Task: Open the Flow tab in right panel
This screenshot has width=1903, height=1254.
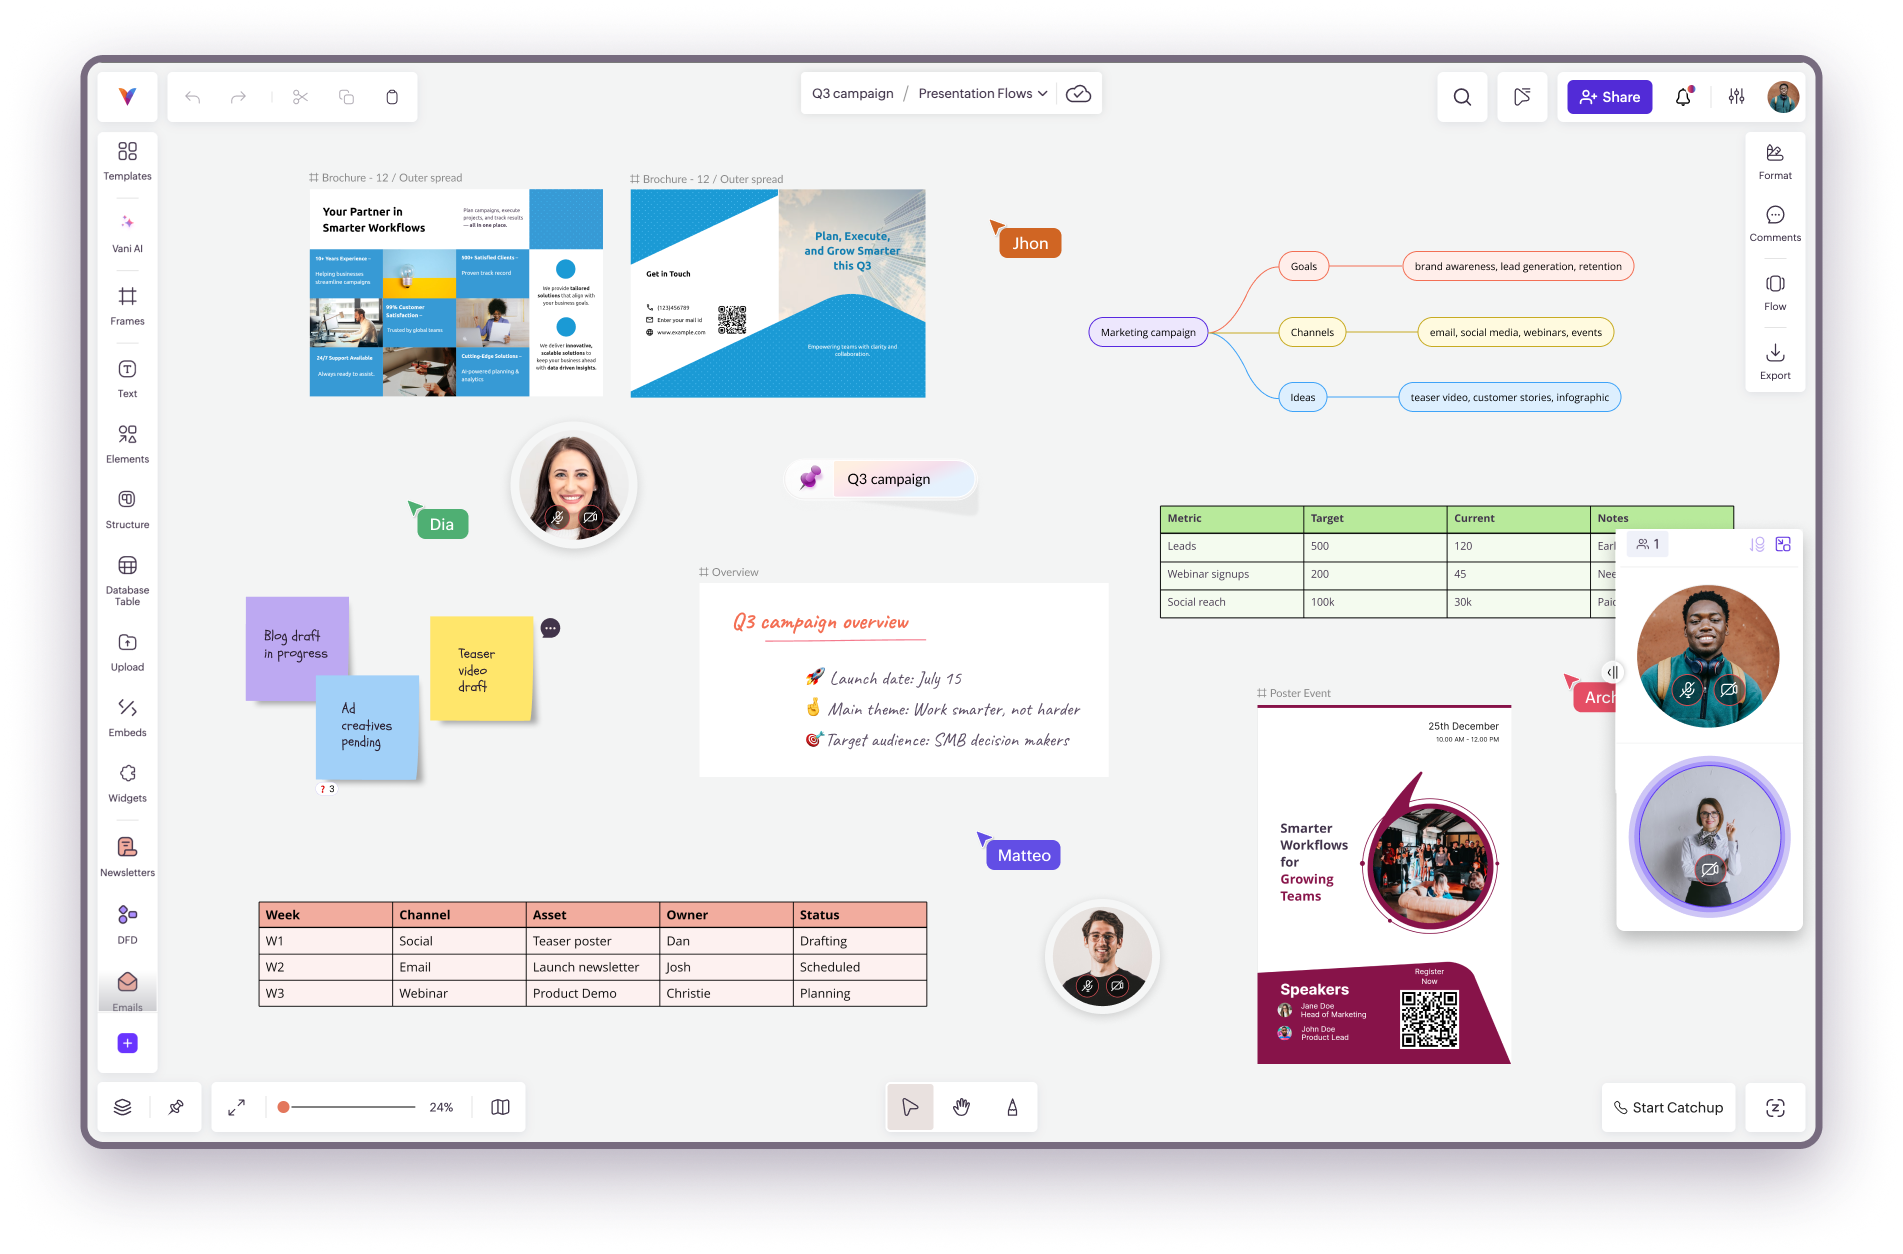Action: click(x=1775, y=292)
